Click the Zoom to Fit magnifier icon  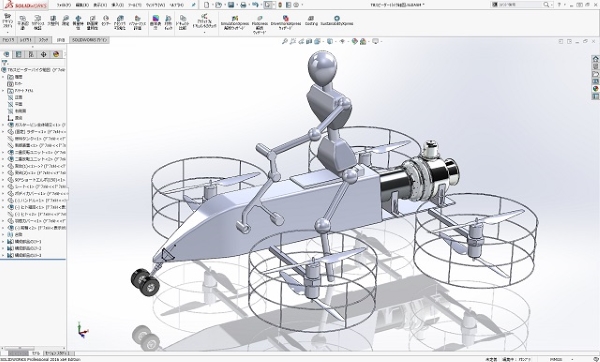(x=285, y=41)
